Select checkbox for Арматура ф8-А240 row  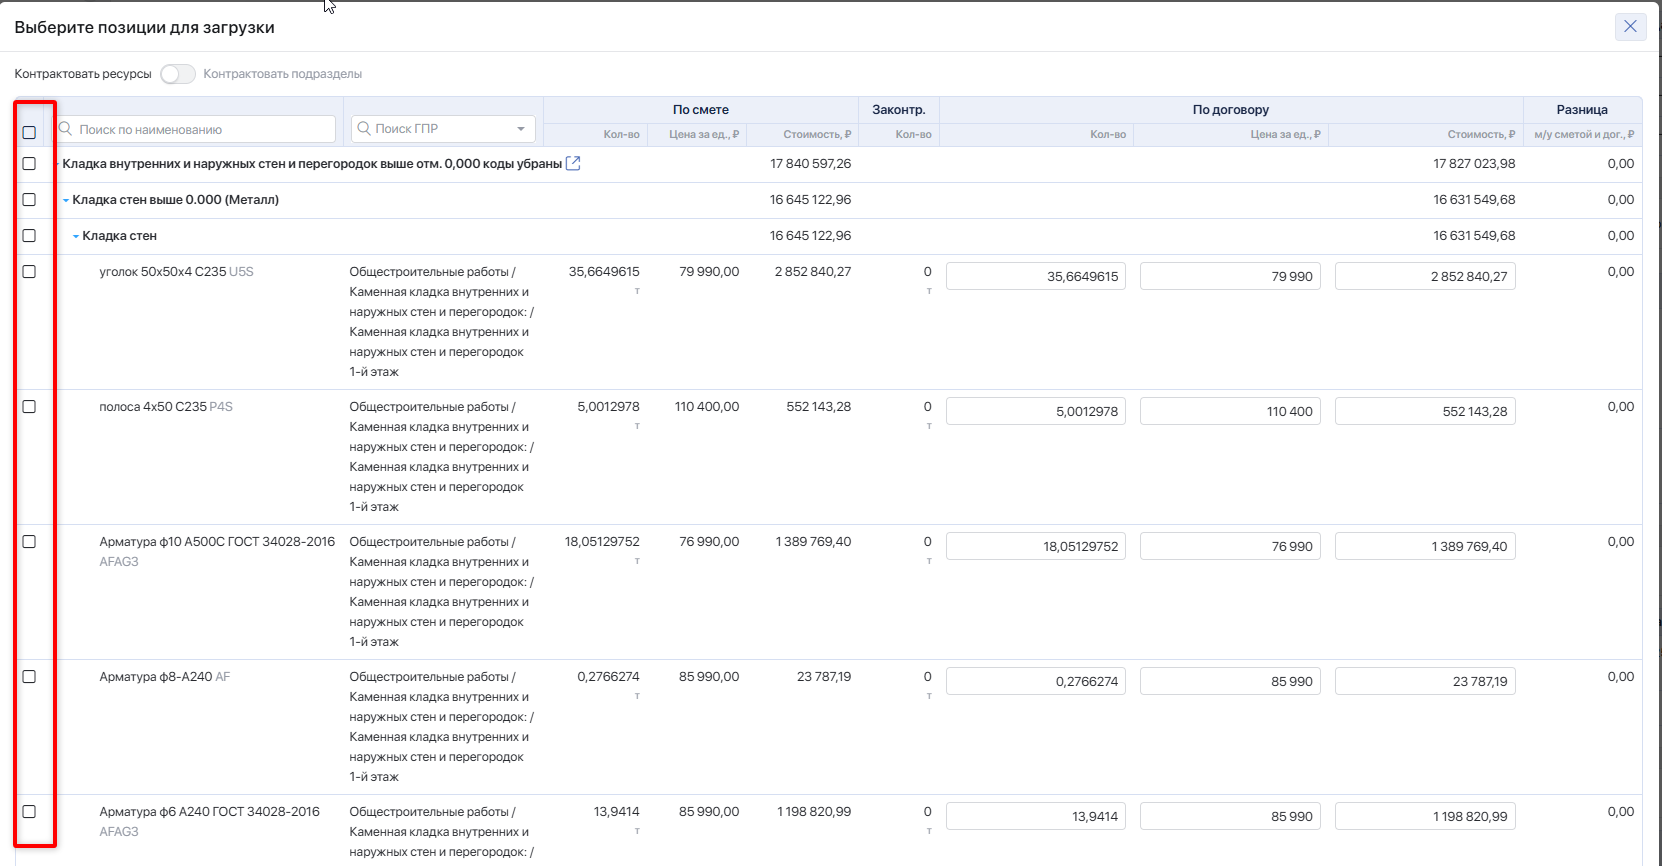tap(29, 677)
